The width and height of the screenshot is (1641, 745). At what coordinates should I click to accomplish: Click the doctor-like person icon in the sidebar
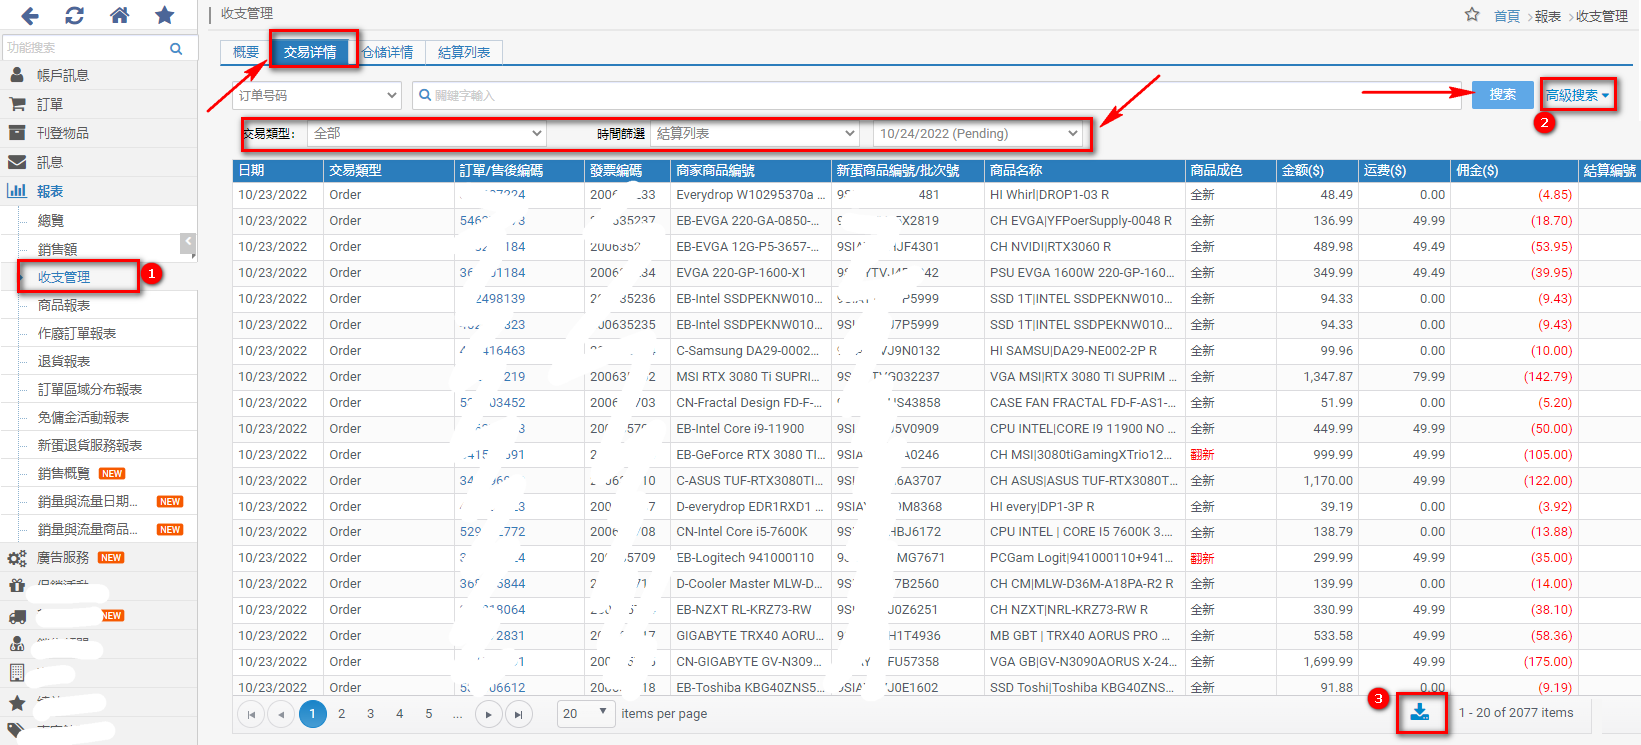(17, 644)
